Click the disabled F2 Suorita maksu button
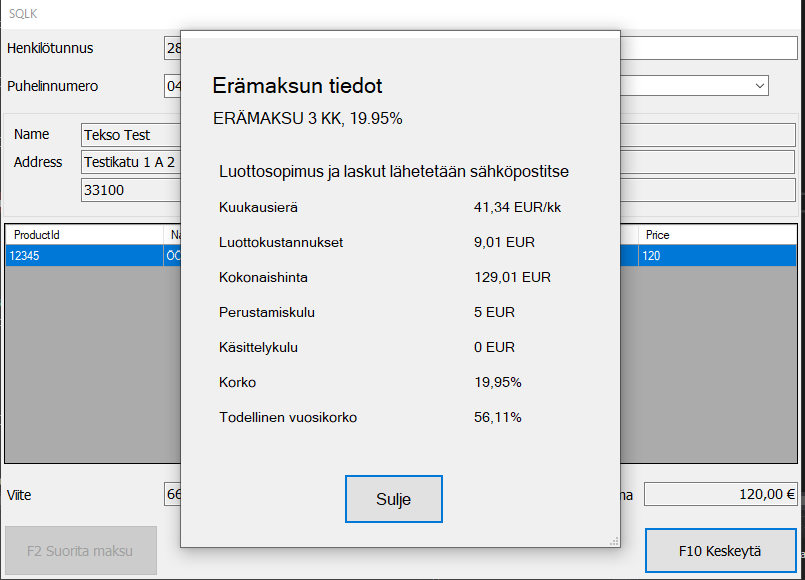Screen dimensions: 805x580 point(80,551)
